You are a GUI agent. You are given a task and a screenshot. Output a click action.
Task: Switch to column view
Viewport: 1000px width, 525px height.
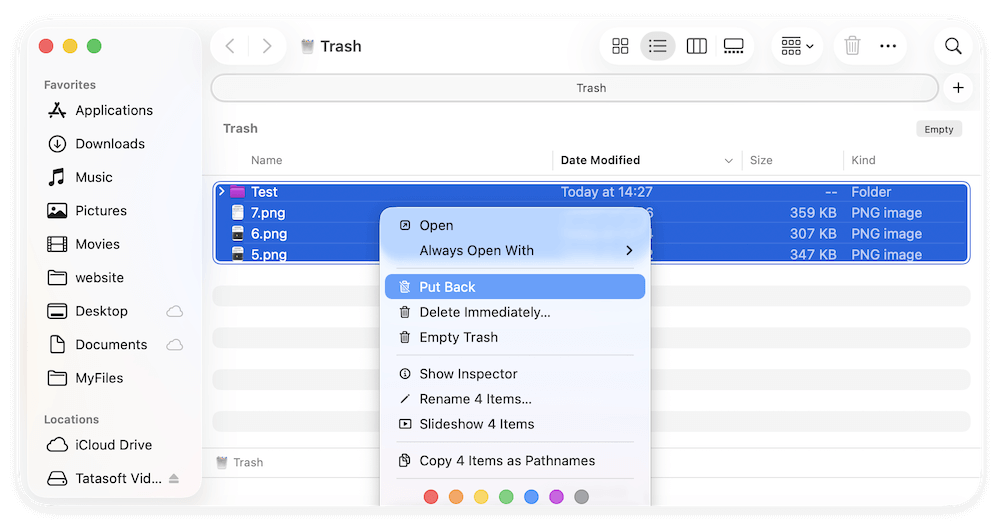(x=697, y=46)
